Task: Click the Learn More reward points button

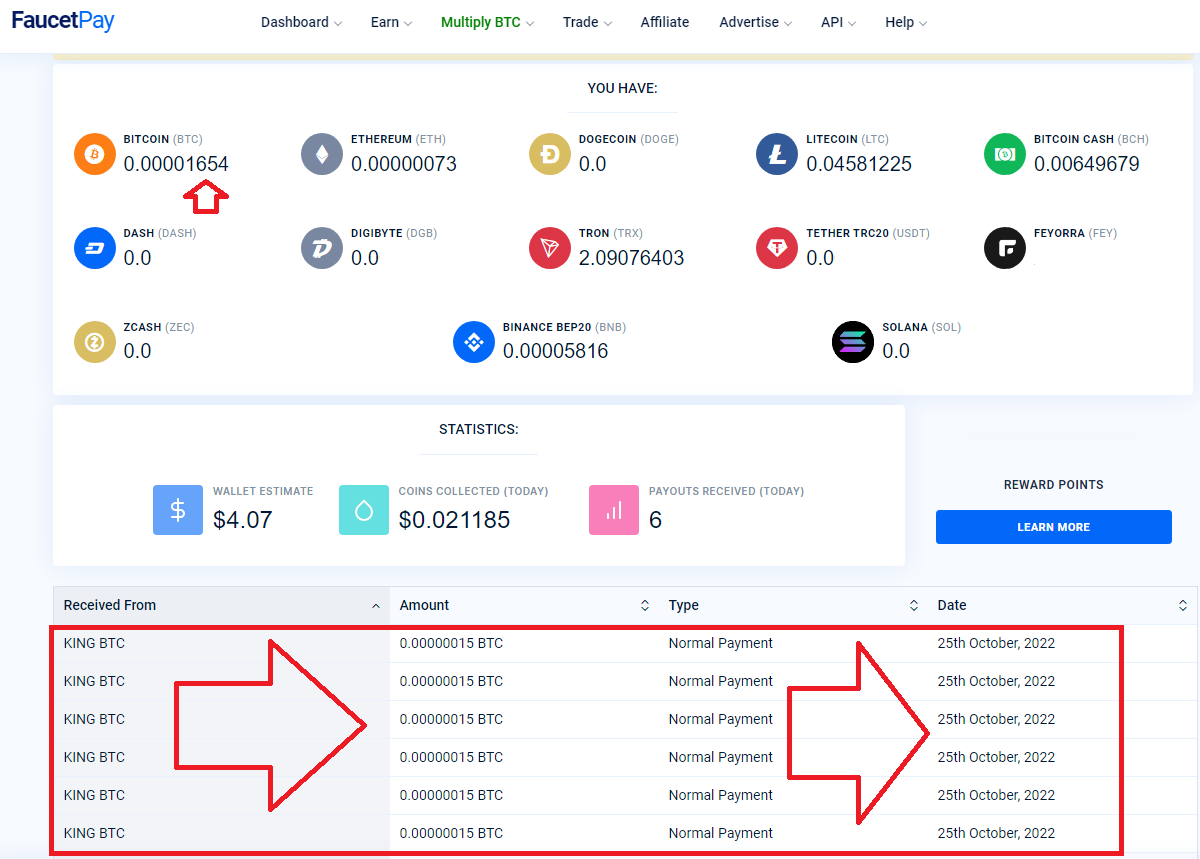Action: point(1054,527)
